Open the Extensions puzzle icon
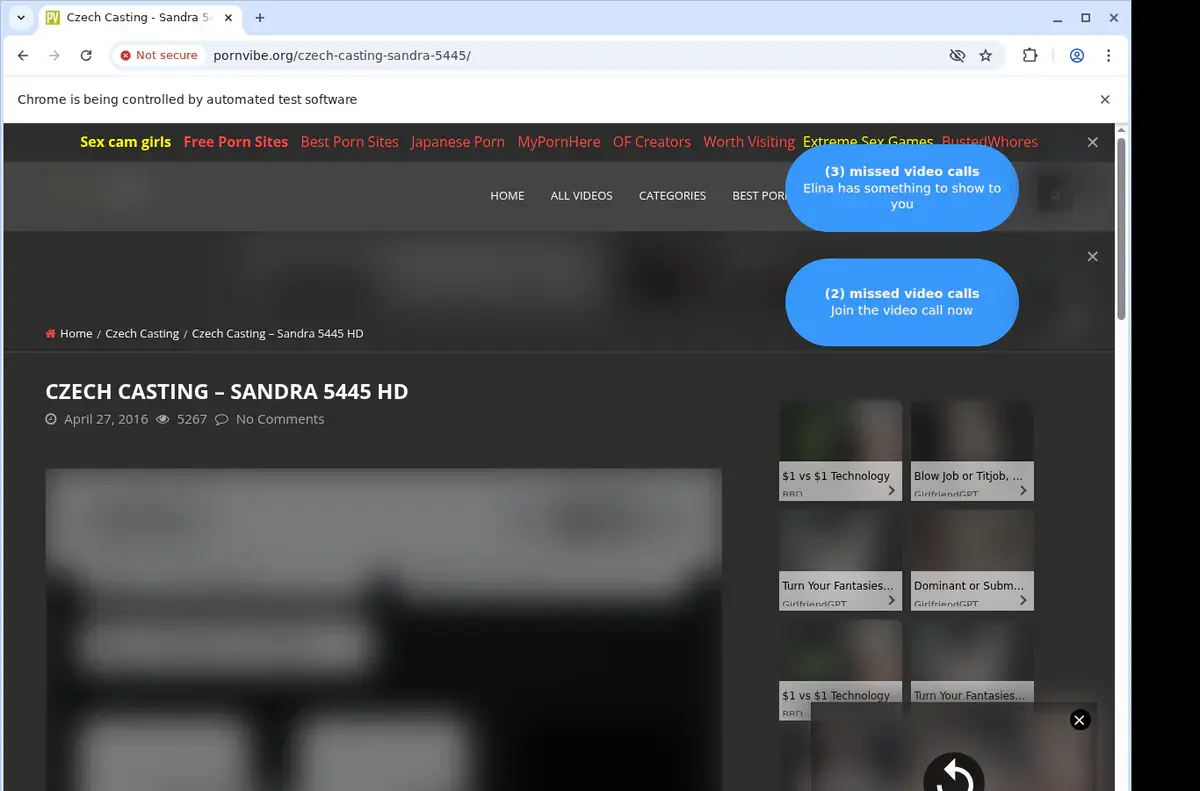Viewport: 1200px width, 791px height. coord(1030,56)
